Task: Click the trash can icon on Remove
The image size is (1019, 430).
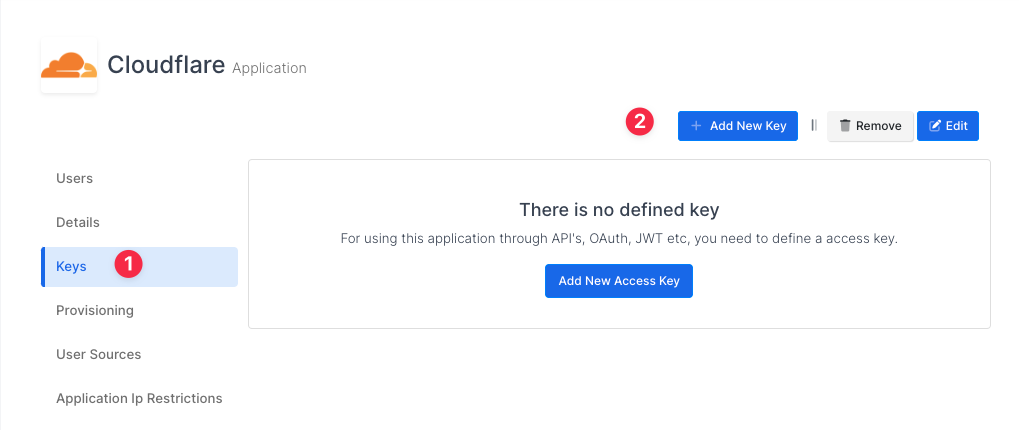Action: coord(845,126)
